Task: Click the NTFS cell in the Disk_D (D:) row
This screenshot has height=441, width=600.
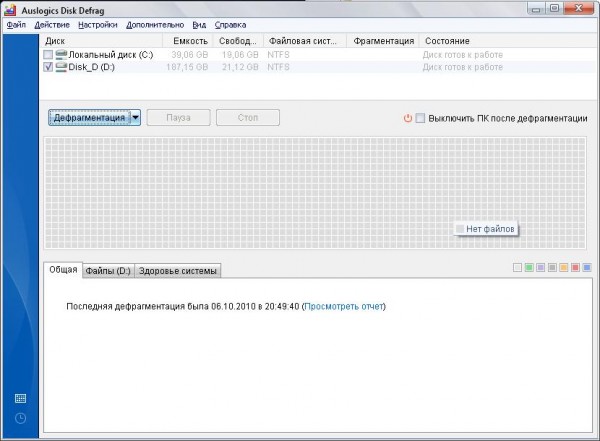Action: 279,67
